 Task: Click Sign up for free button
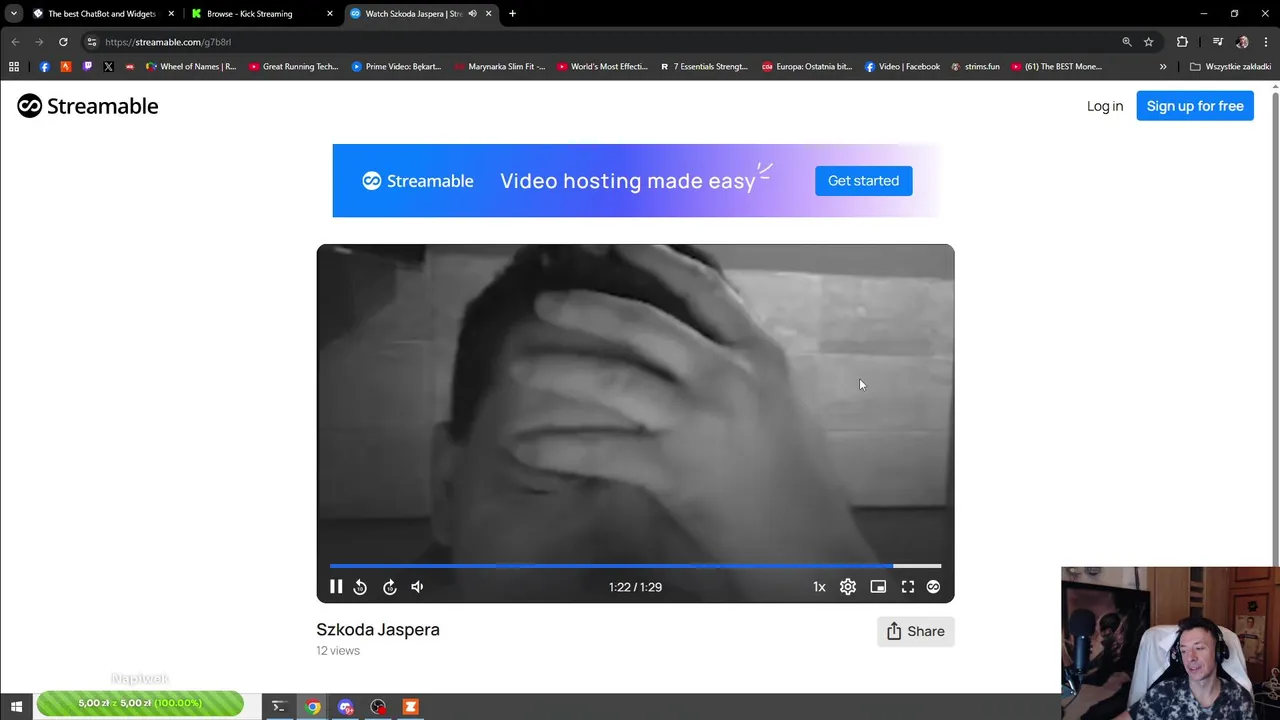tap(1195, 106)
